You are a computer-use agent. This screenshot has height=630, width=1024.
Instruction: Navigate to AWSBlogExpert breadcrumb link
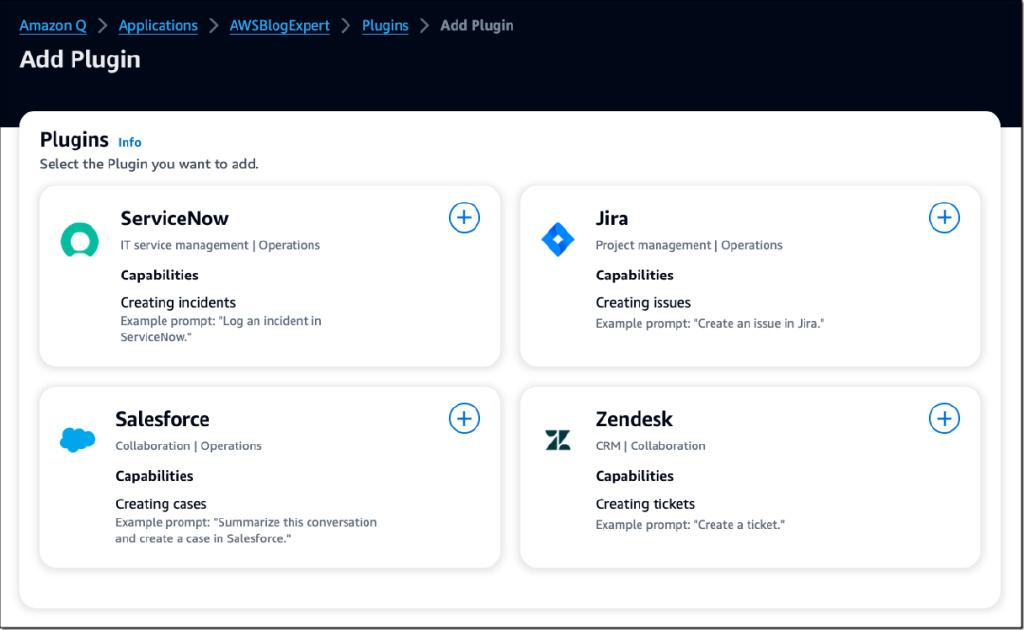click(x=279, y=26)
